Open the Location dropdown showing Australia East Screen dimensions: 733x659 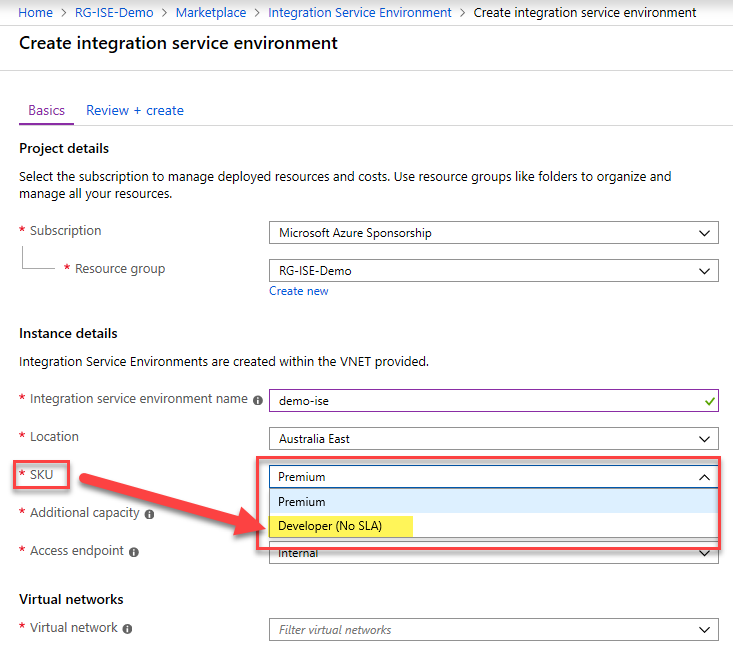pos(493,438)
